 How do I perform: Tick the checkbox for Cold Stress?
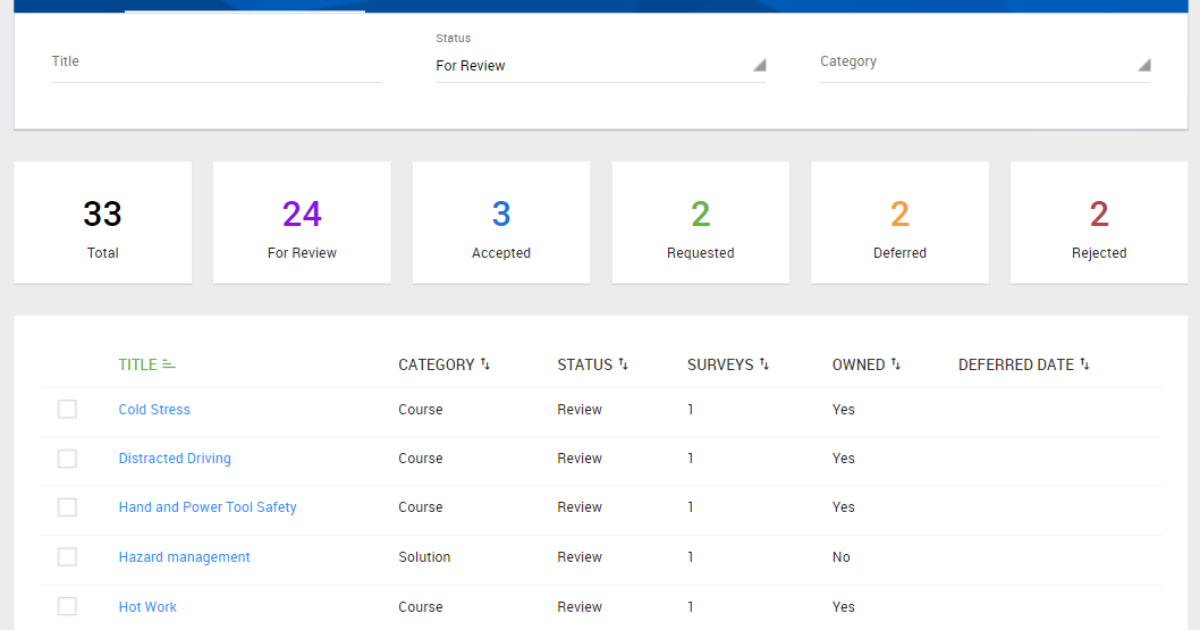[67, 409]
